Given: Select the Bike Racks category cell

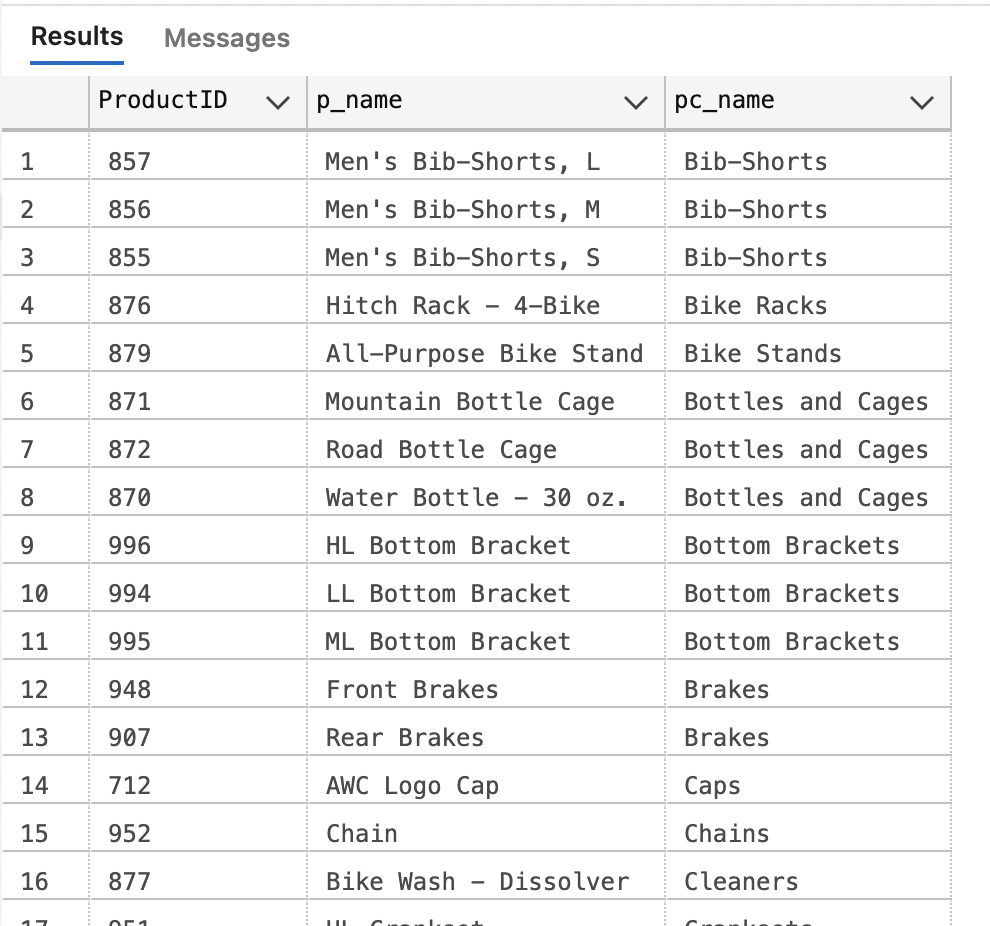Looking at the screenshot, I should (x=808, y=306).
